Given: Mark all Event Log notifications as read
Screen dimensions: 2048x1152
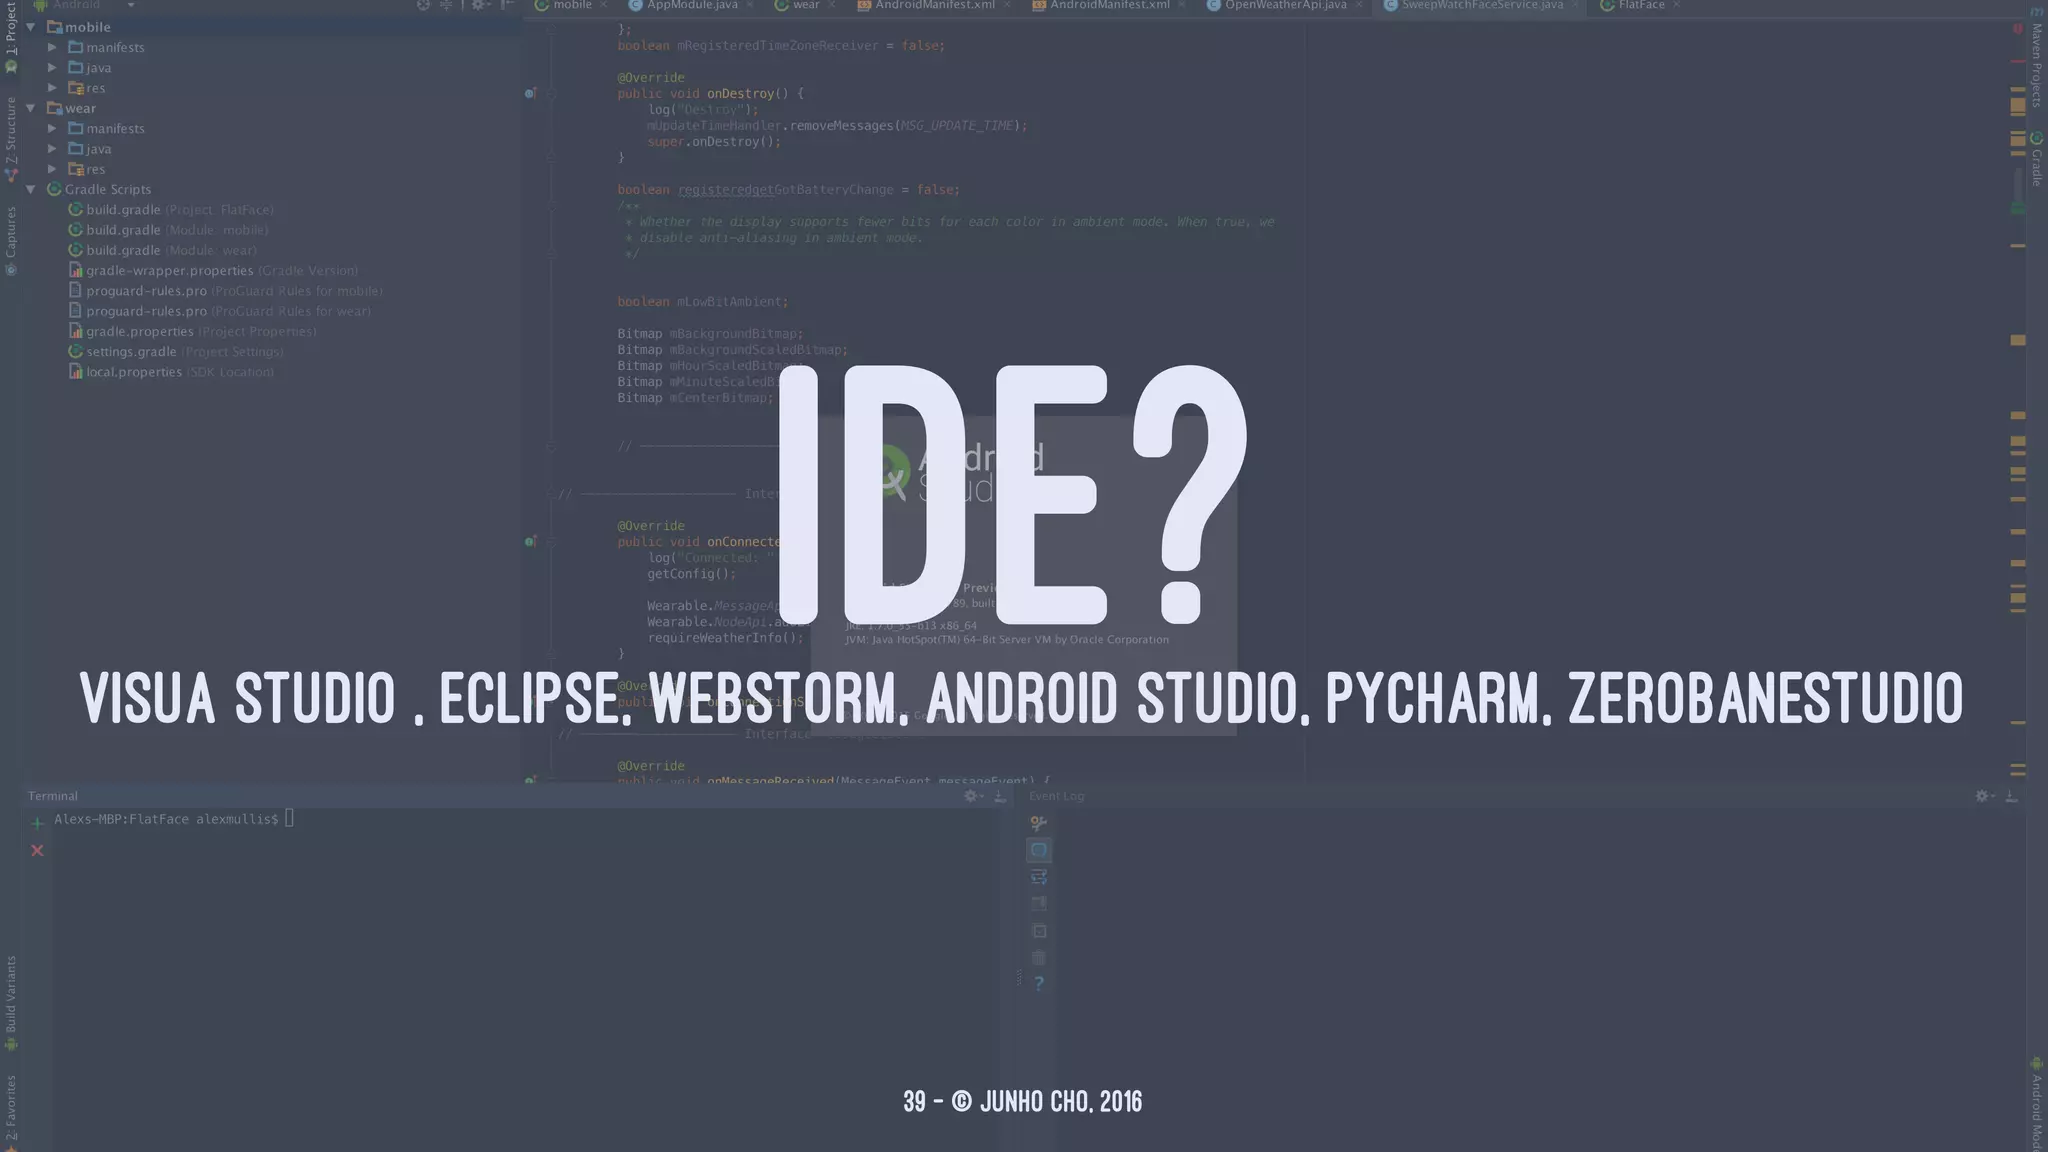Looking at the screenshot, I should click(x=1039, y=931).
